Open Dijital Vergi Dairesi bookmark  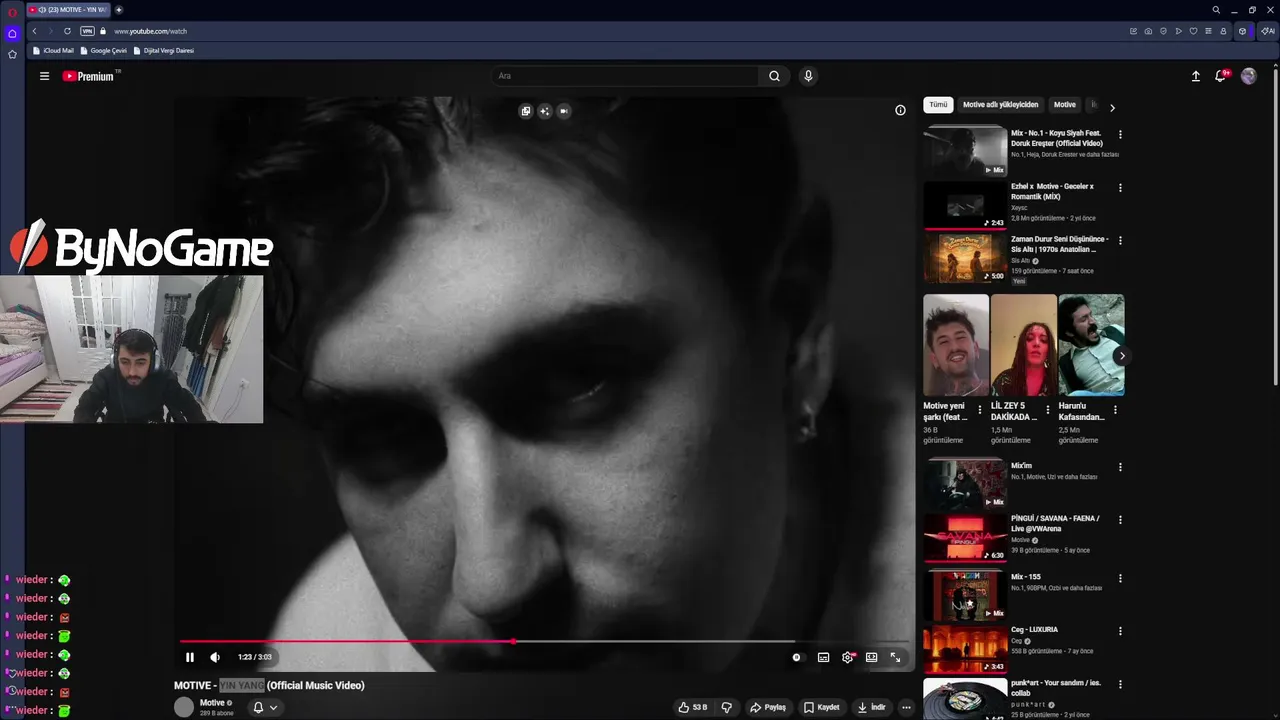pos(164,50)
